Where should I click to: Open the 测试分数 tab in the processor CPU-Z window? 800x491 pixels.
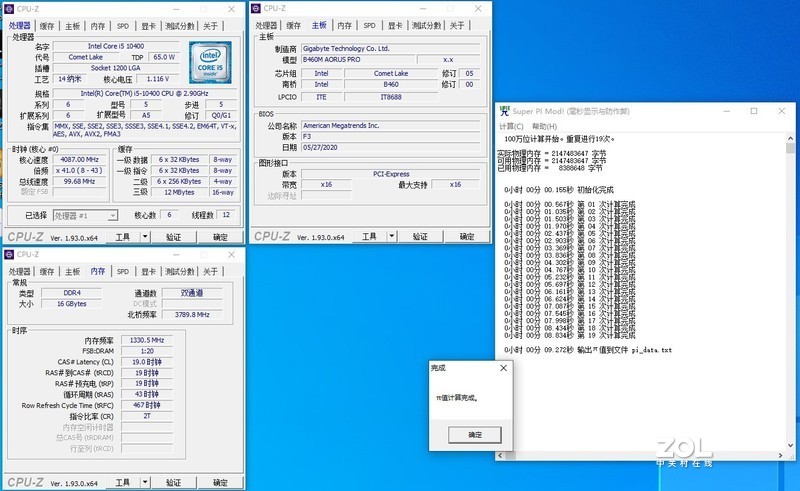pos(180,26)
